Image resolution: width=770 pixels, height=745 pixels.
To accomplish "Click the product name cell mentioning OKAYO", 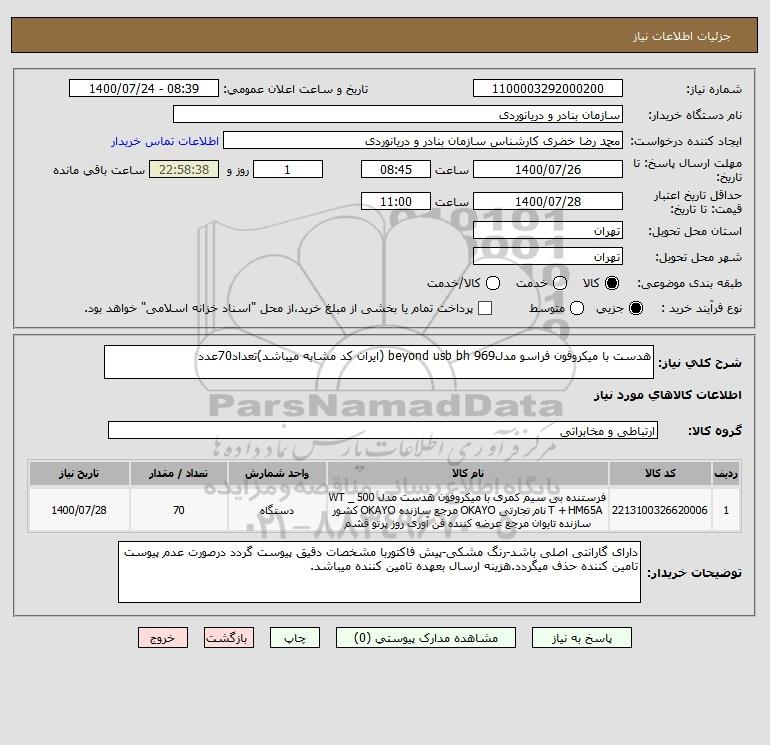I will click(x=468, y=510).
